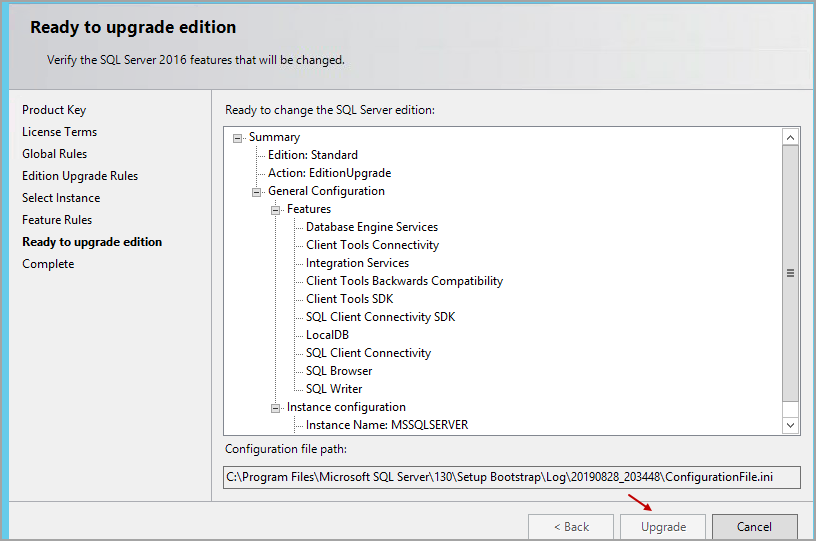Select SQL Client Connectivity SDK item
The width and height of the screenshot is (816, 541).
coord(380,317)
